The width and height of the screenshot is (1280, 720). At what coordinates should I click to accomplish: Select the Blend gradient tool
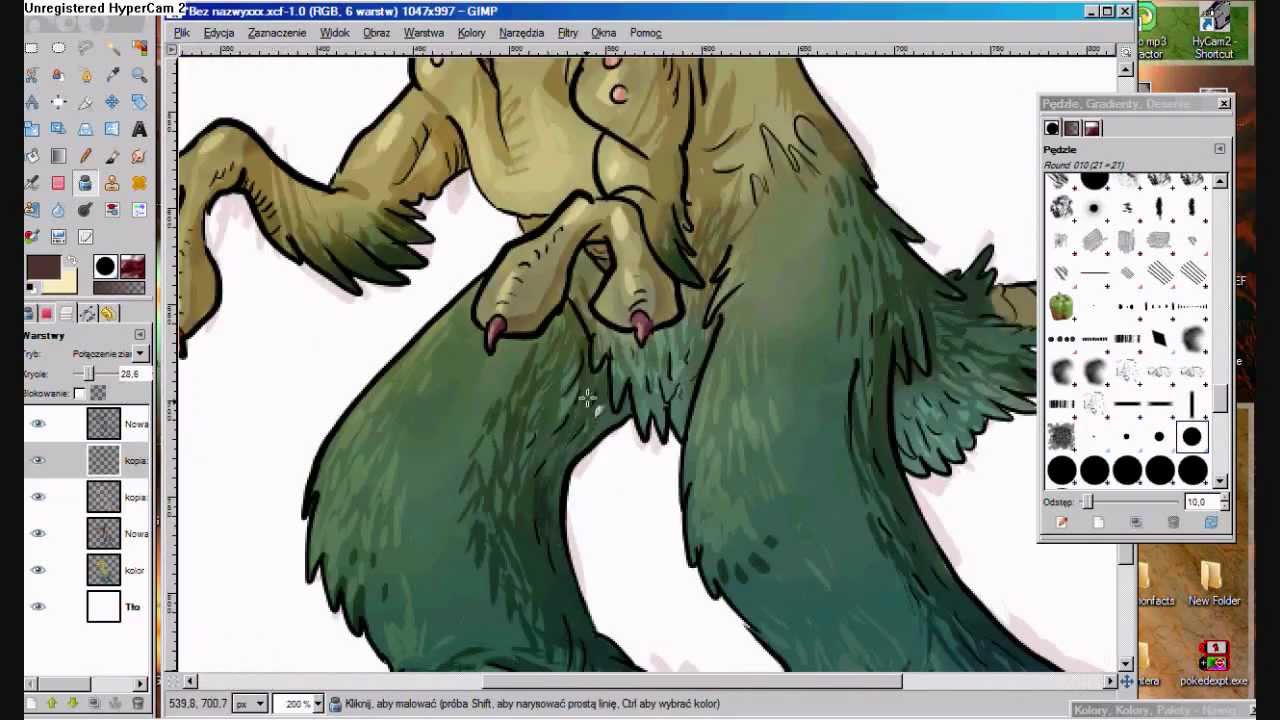point(58,156)
